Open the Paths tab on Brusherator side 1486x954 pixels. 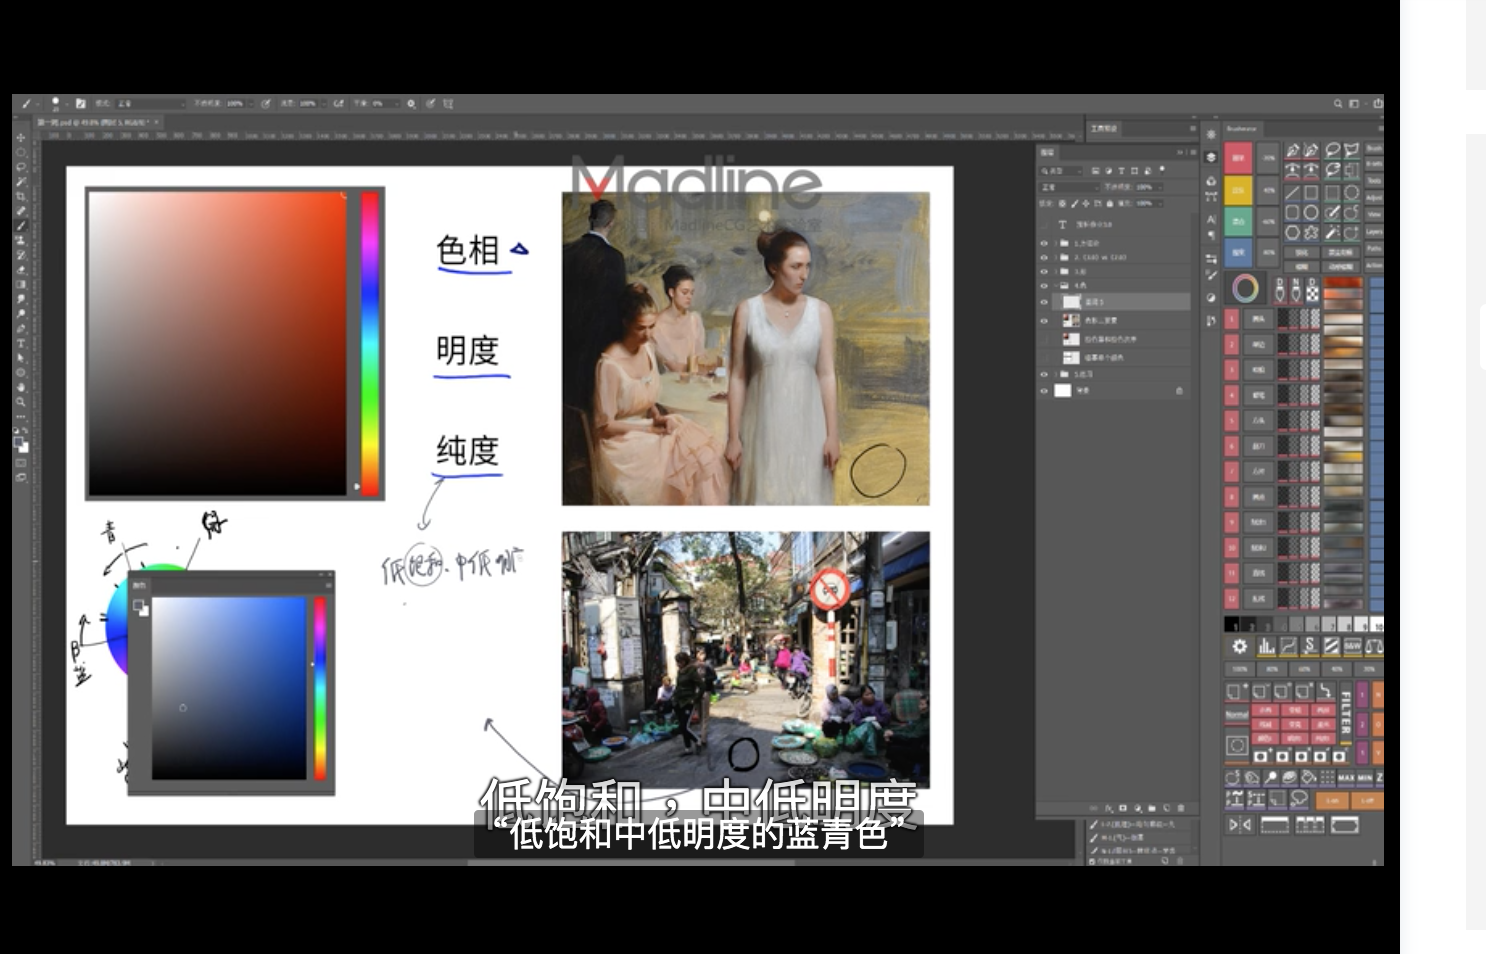1374,248
